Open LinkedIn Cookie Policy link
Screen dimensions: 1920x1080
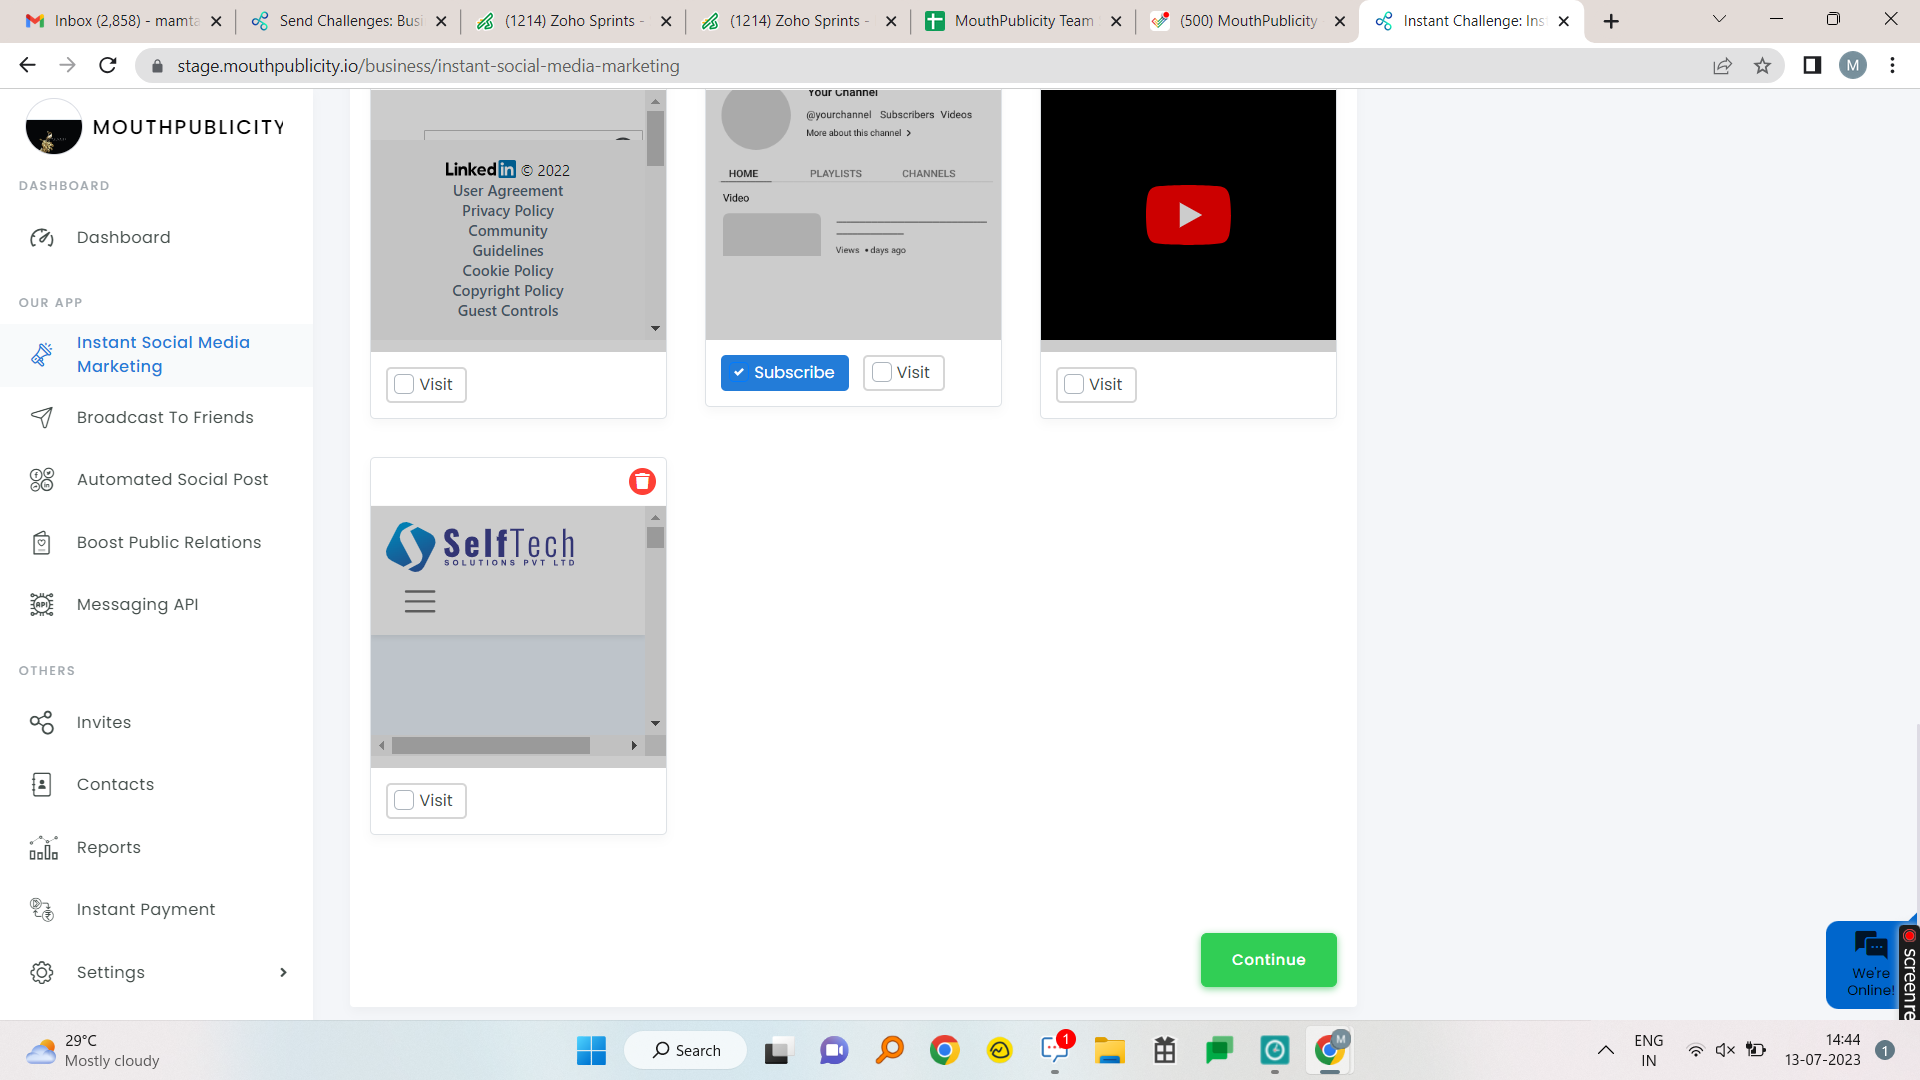tap(508, 271)
